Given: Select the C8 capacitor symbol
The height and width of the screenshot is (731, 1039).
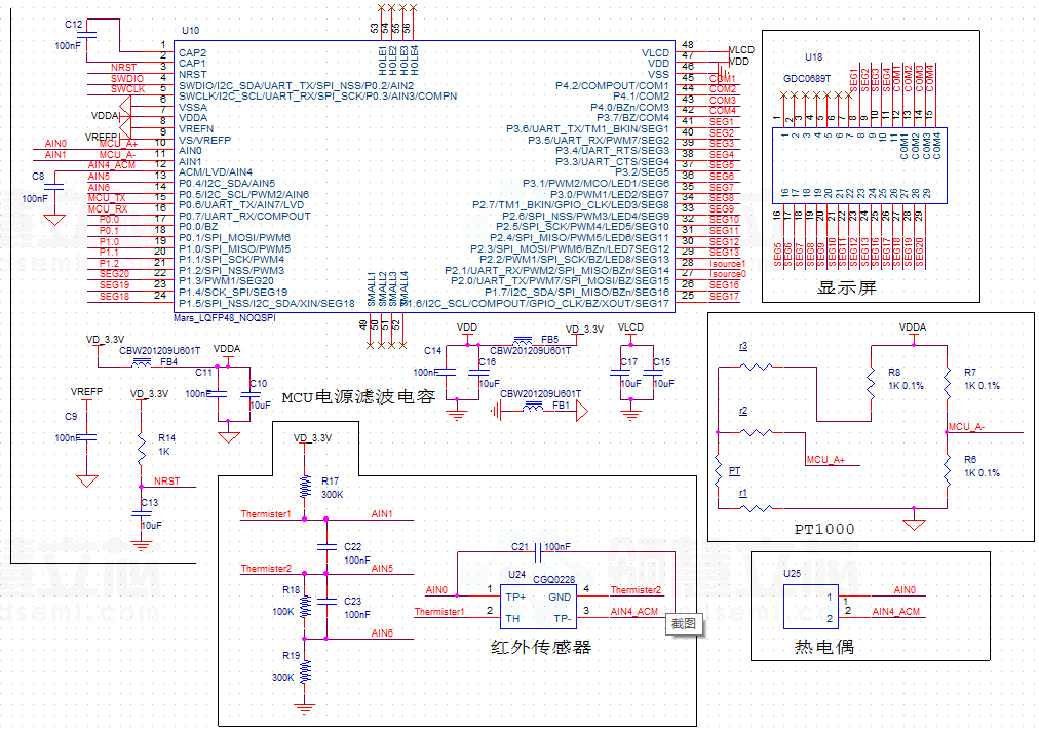Looking at the screenshot, I should pyautogui.click(x=54, y=188).
